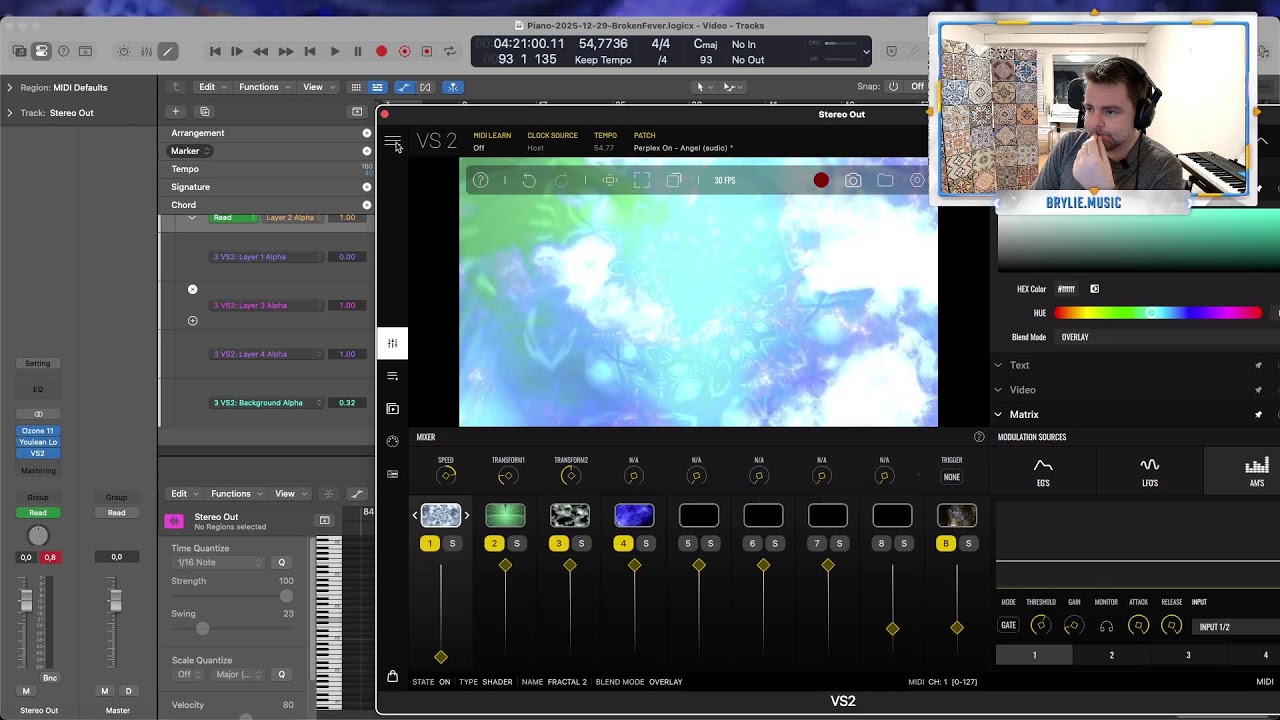
Task: Click the monitor headphones icon
Action: pos(1106,626)
